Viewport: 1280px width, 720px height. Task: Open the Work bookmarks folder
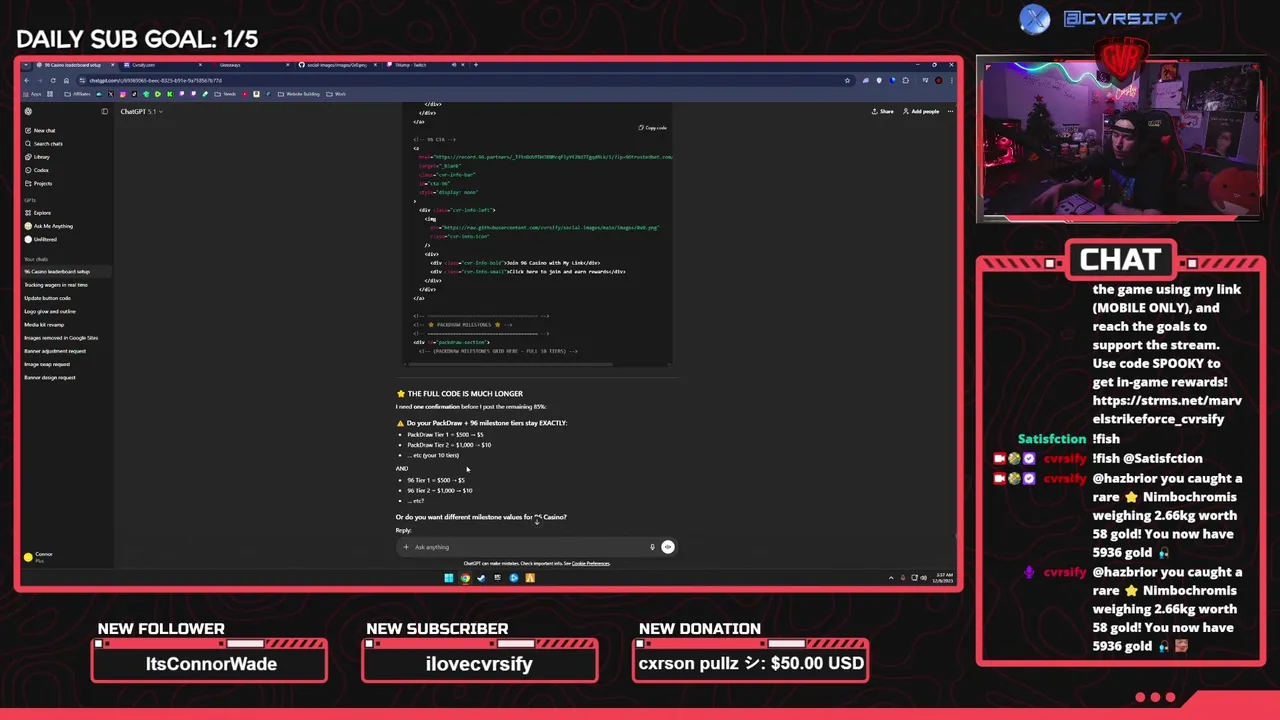tap(337, 94)
